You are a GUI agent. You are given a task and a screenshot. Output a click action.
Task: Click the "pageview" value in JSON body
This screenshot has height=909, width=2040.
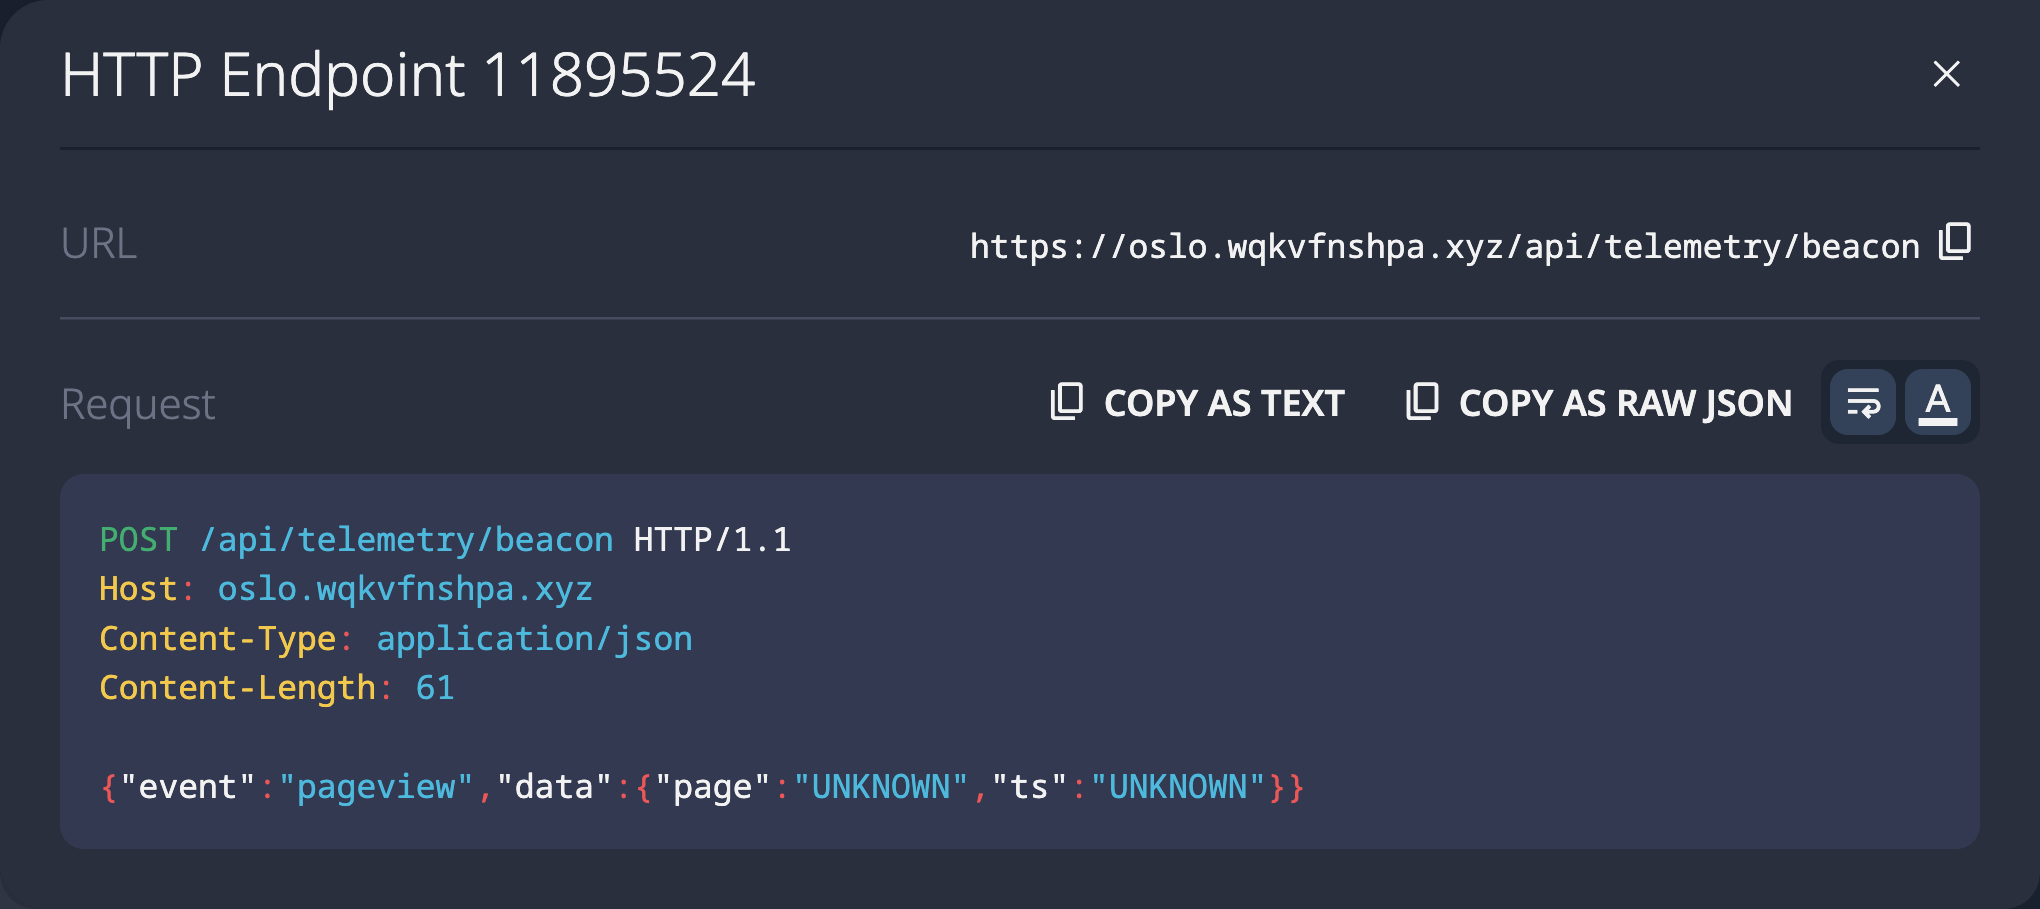tap(376, 787)
